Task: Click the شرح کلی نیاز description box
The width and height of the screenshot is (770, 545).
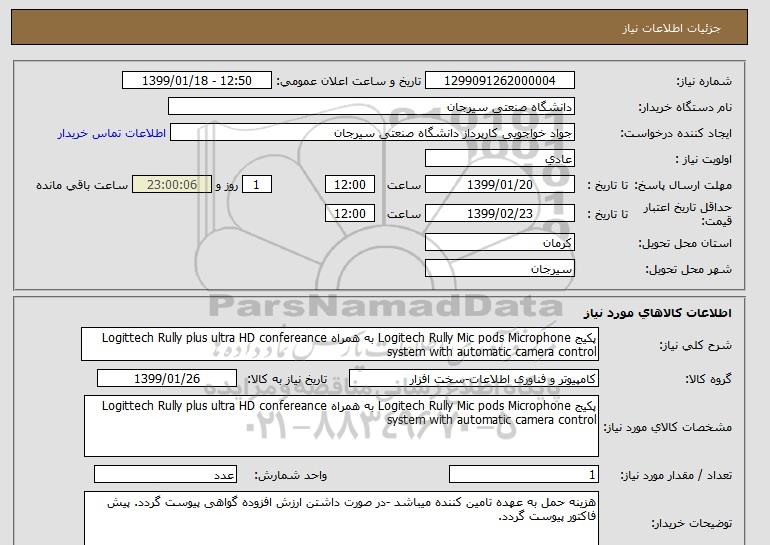Action: (x=340, y=345)
